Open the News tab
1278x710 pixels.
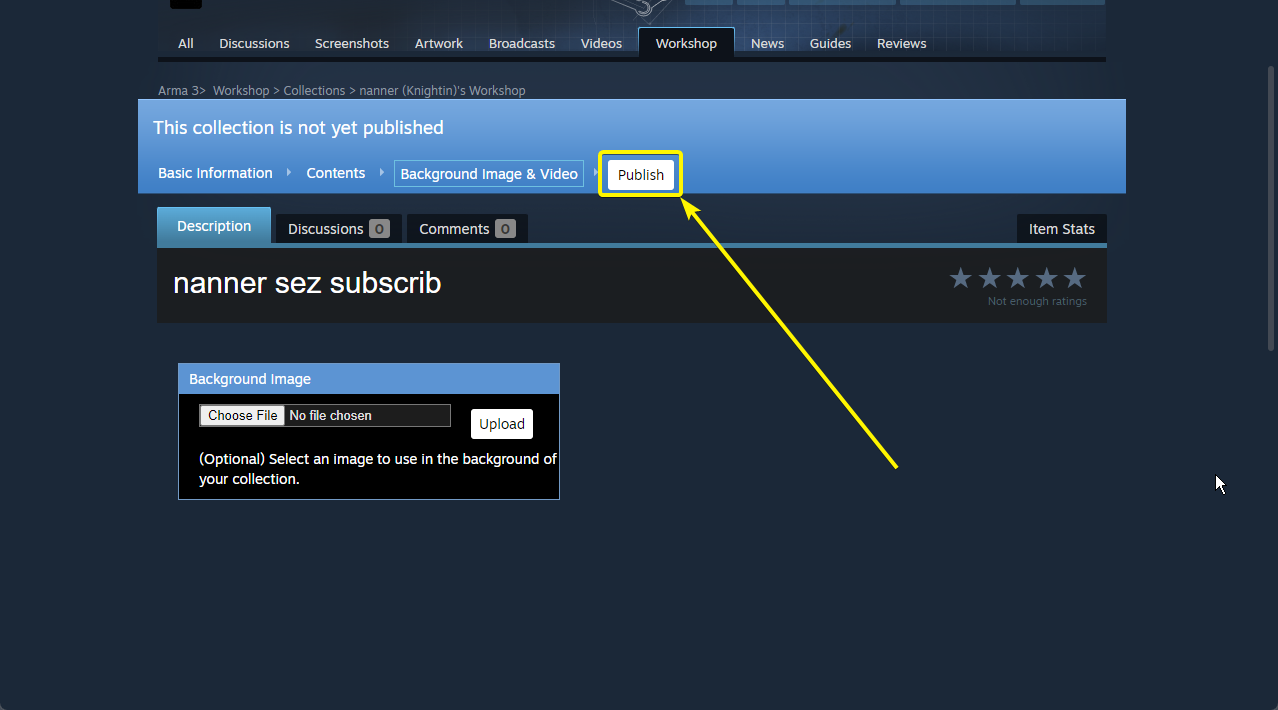click(x=767, y=43)
